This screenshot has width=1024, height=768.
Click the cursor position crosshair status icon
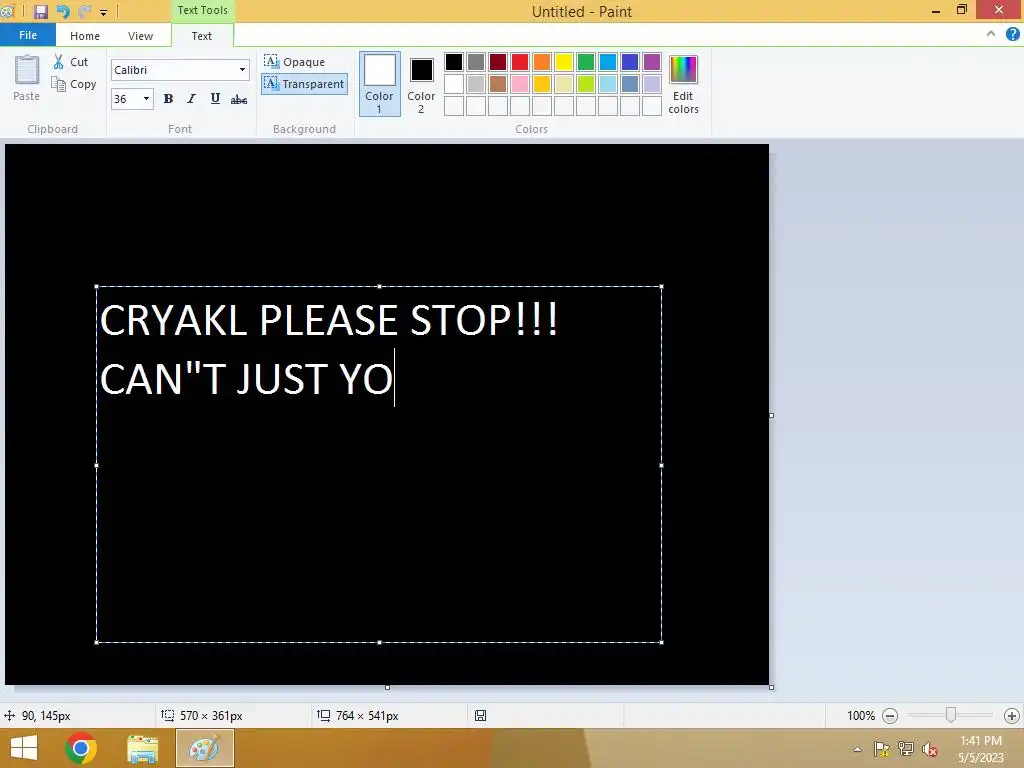tap(9, 716)
